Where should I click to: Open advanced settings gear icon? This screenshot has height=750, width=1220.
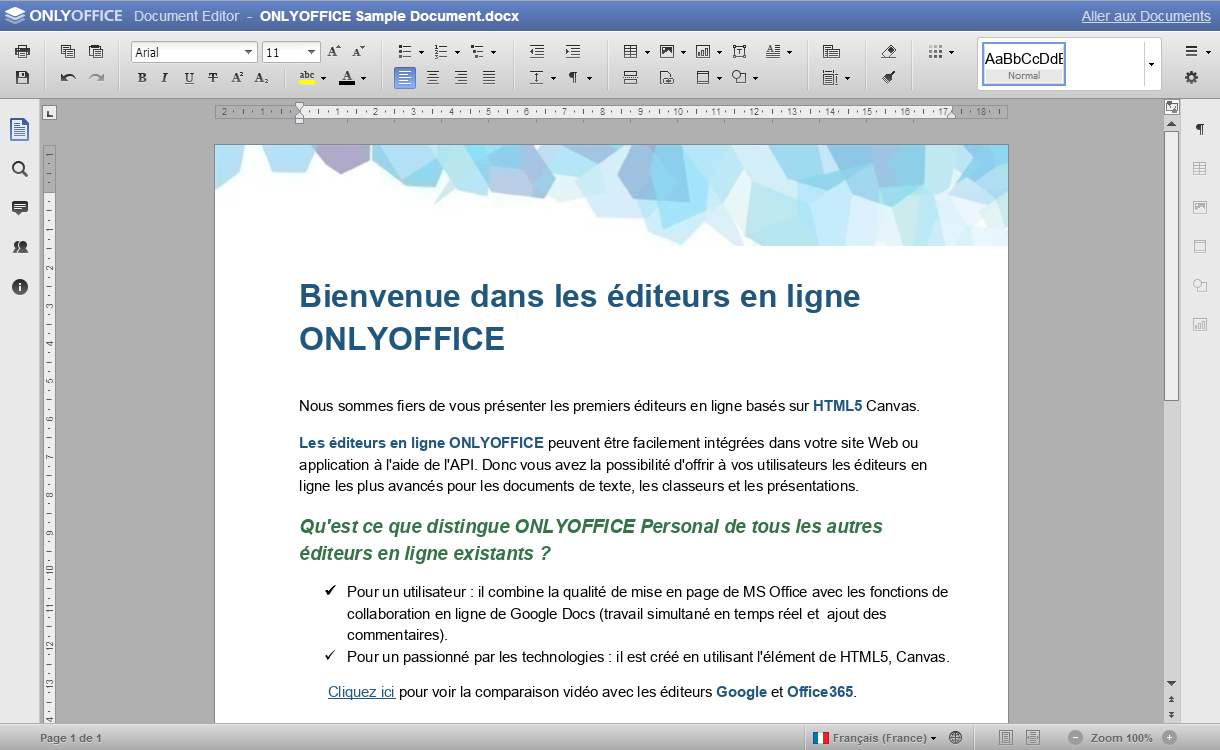1191,77
